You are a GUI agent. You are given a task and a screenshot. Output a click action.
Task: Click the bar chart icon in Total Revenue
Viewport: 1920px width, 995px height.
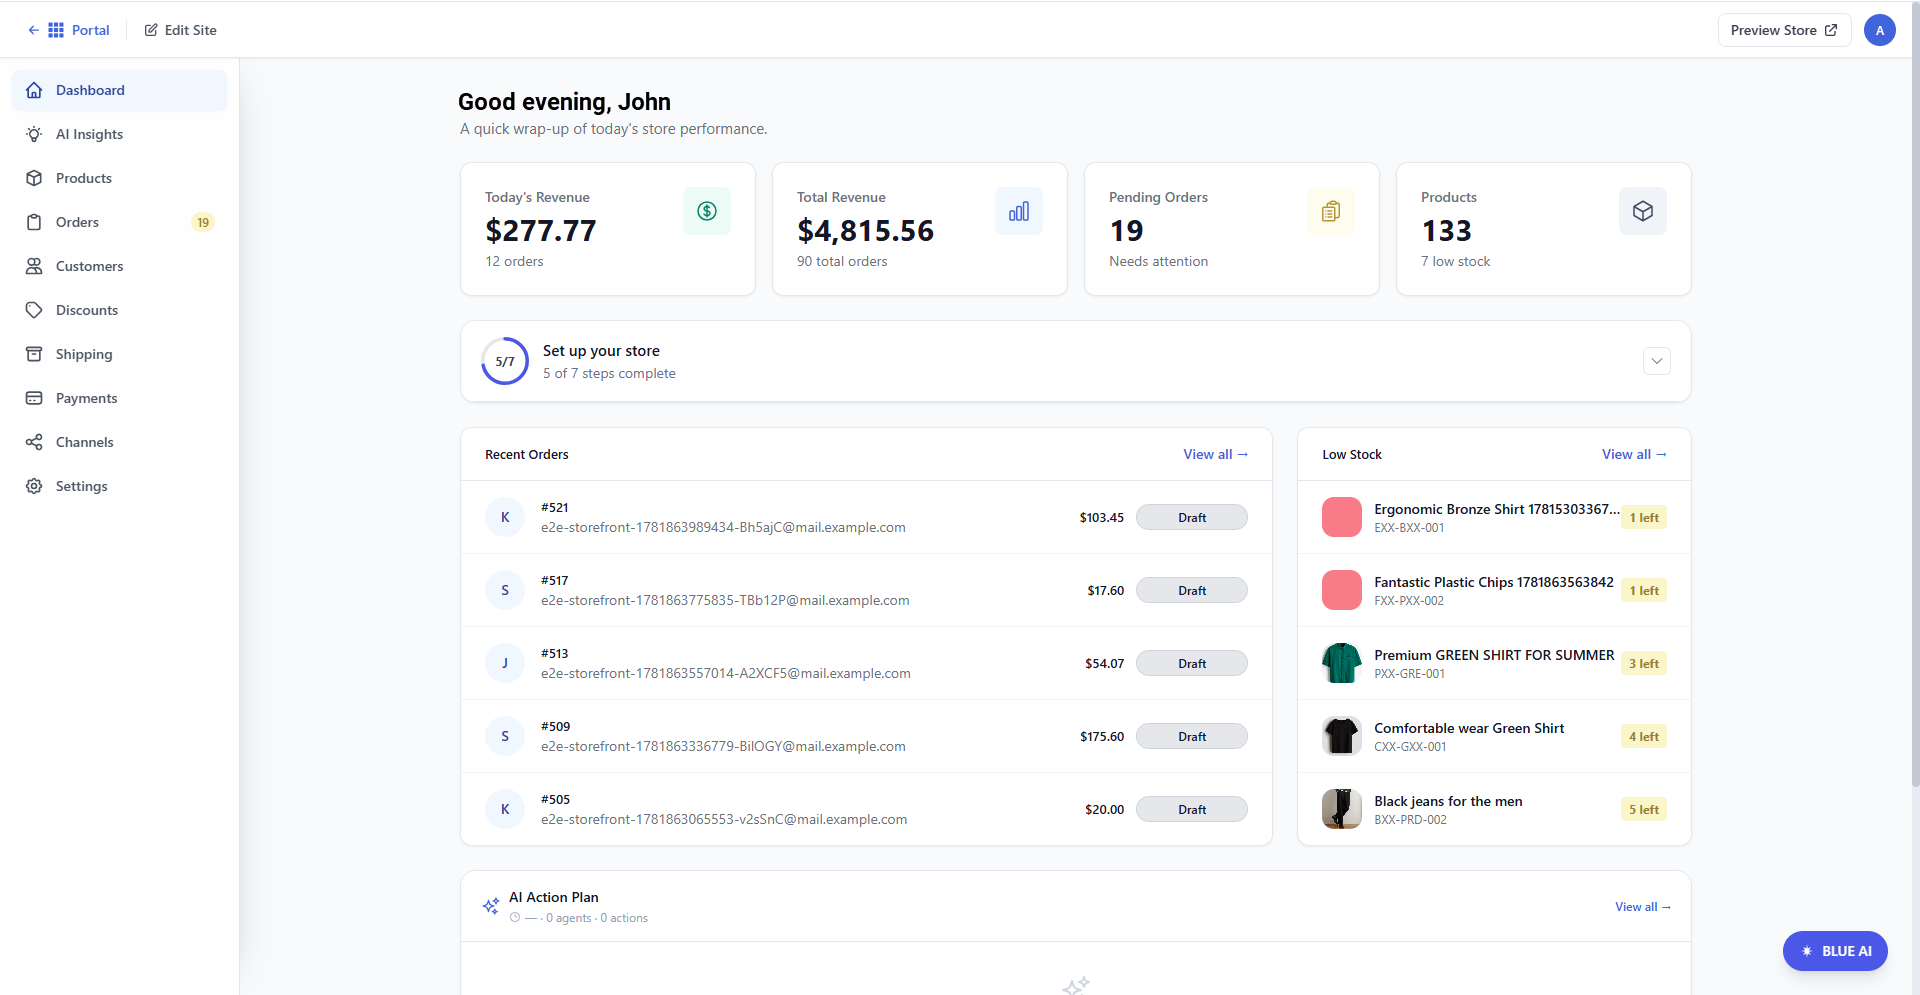[x=1019, y=211]
